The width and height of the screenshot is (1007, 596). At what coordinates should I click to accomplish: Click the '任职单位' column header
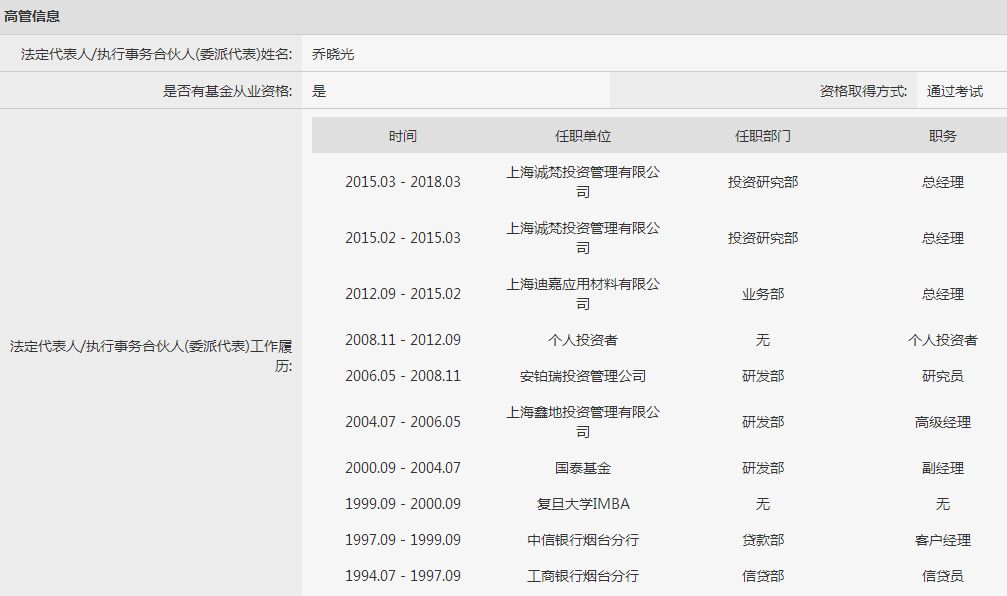[582, 136]
